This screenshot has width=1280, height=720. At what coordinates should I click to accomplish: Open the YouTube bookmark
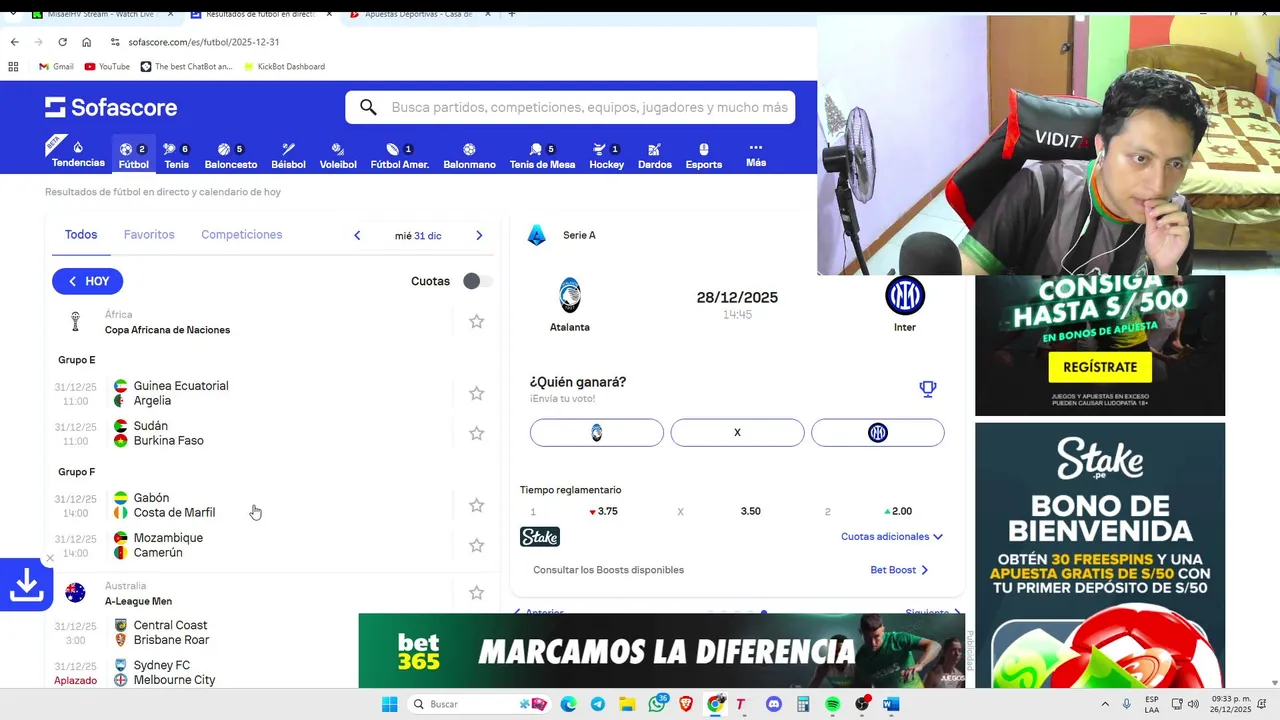coord(107,66)
